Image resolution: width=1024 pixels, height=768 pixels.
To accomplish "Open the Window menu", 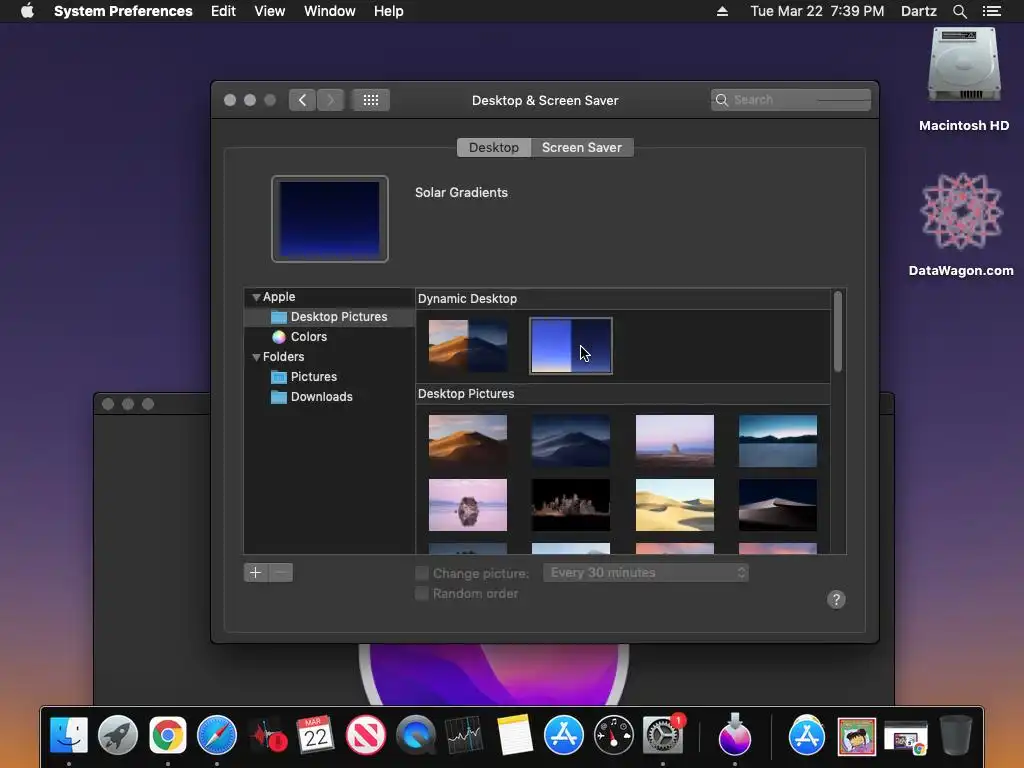I will point(330,11).
